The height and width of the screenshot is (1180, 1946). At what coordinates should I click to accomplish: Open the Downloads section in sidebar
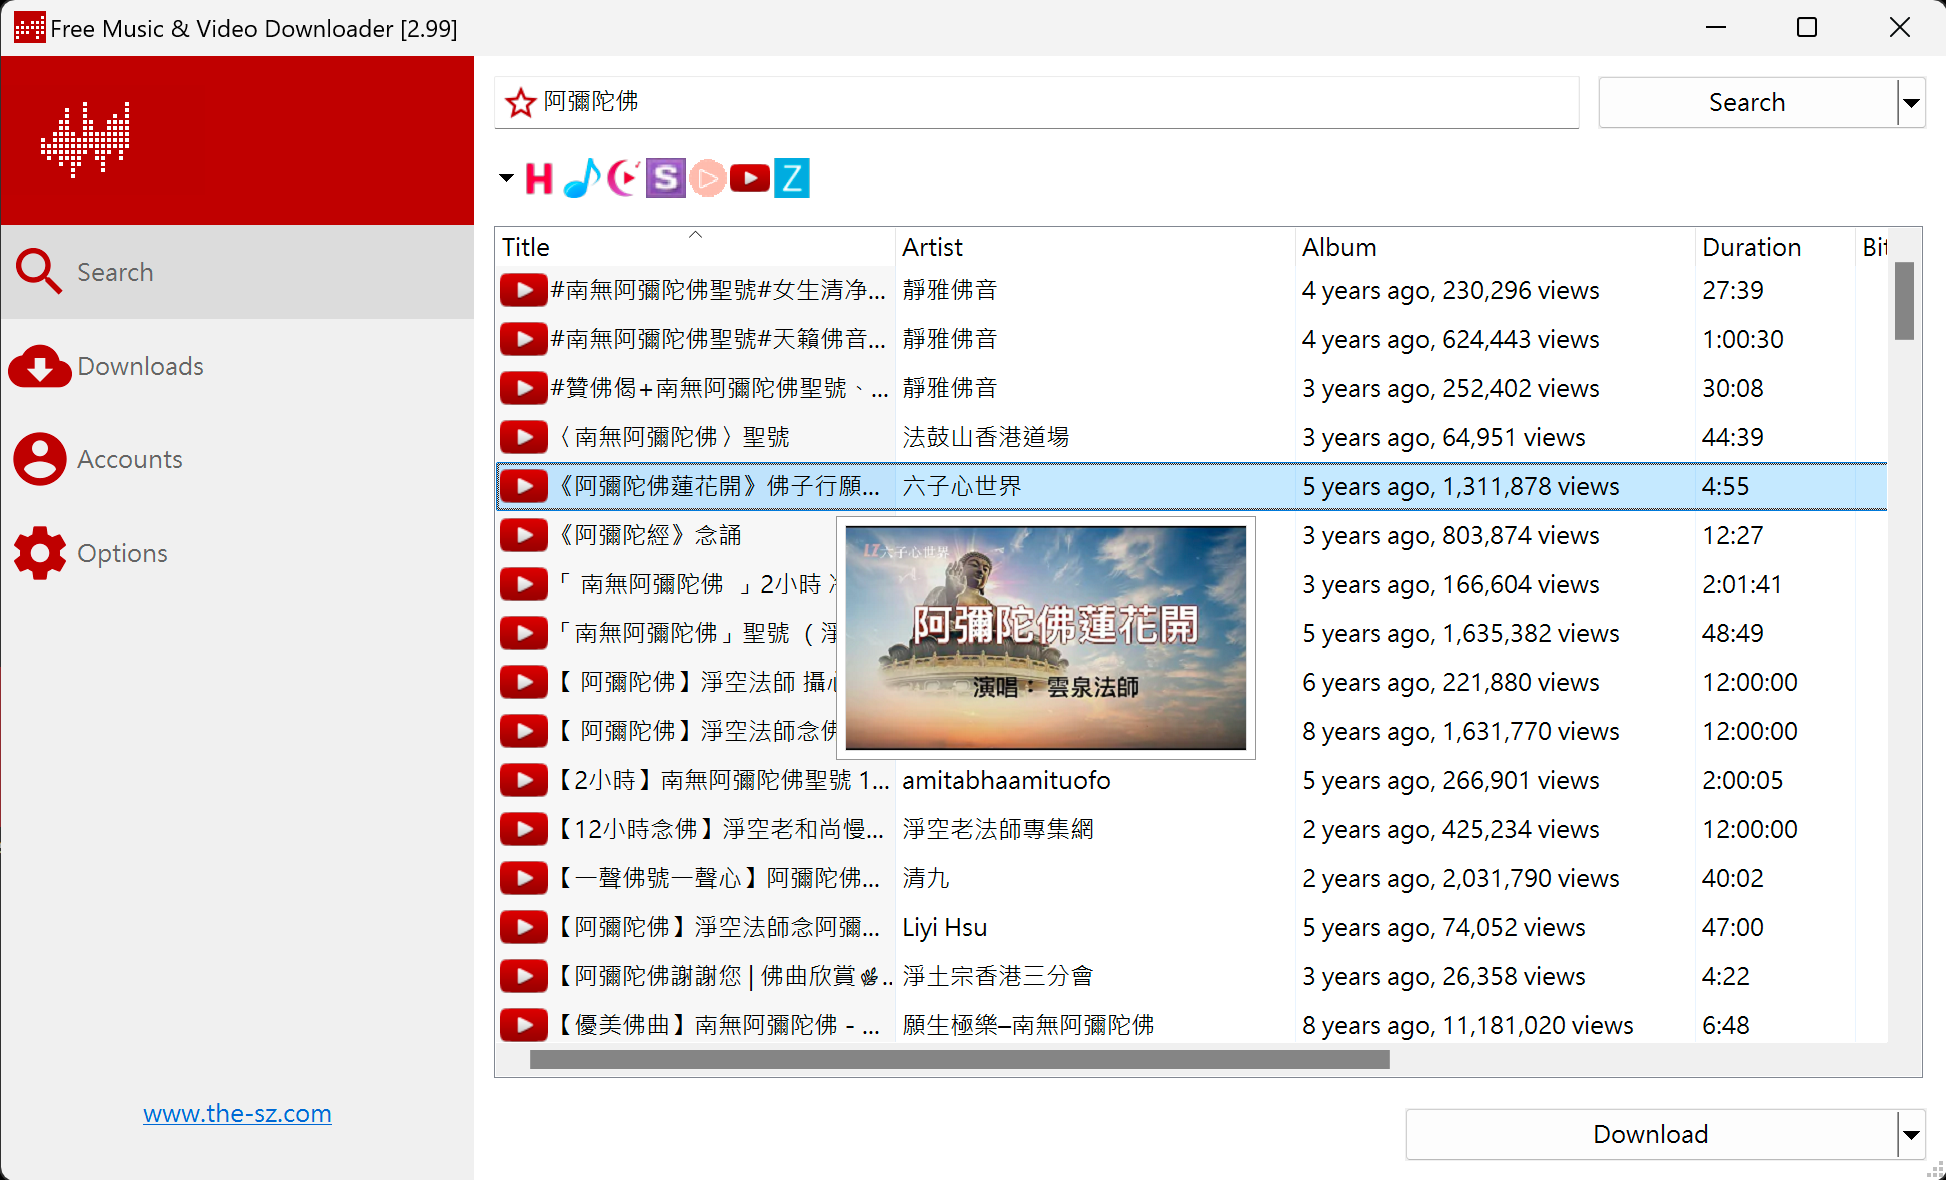tap(237, 366)
